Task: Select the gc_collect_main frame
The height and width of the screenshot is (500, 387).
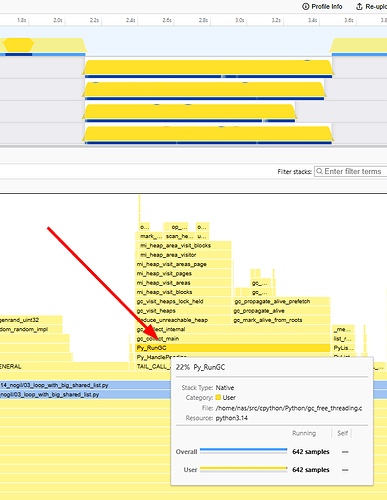Action: point(233,338)
